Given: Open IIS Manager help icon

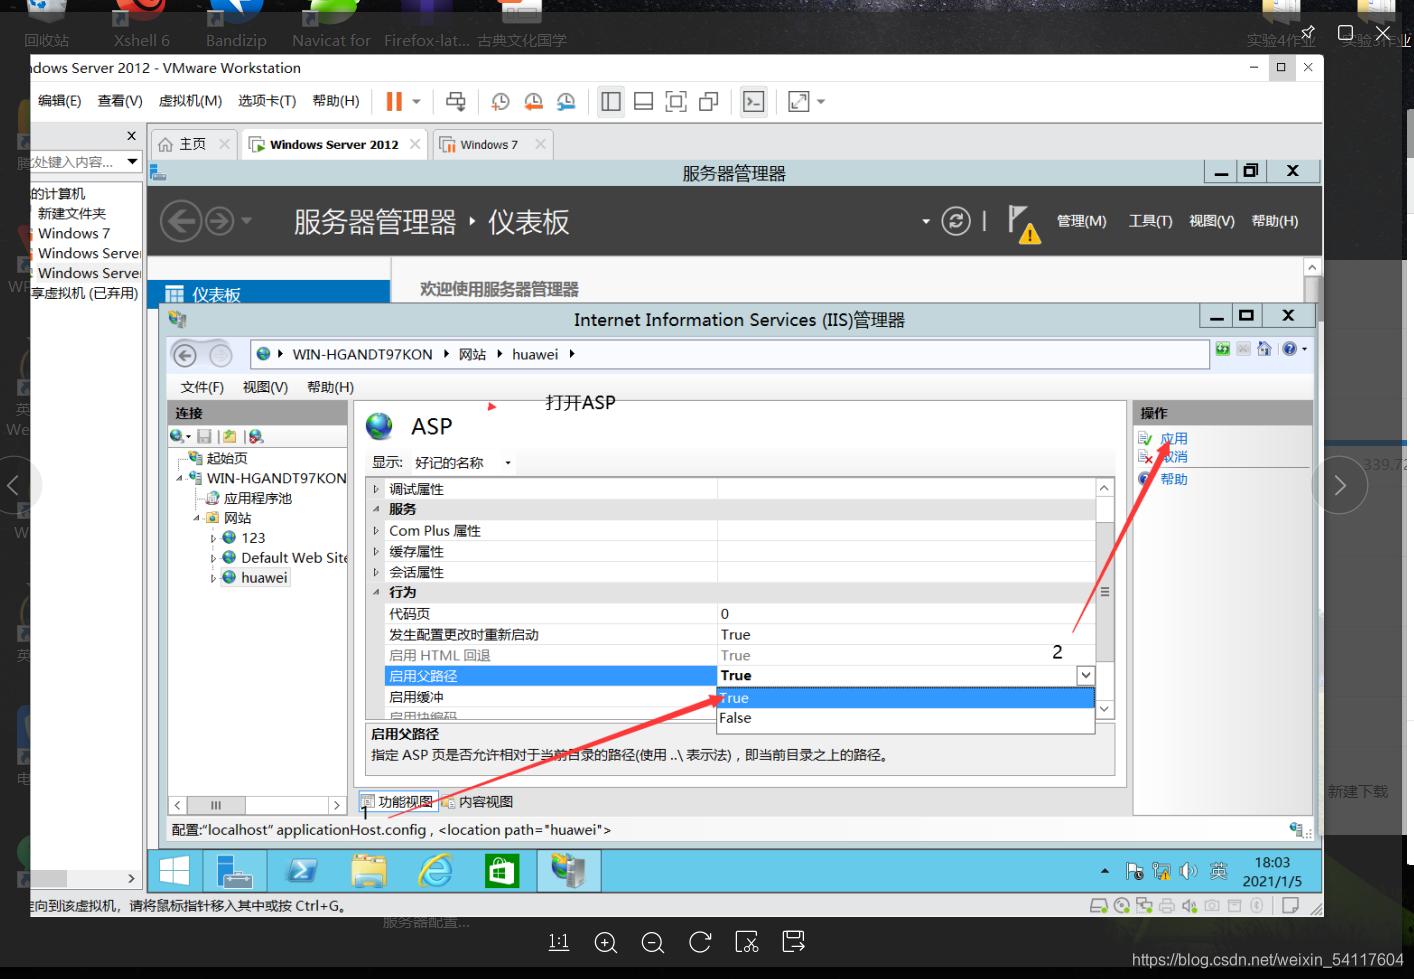Looking at the screenshot, I should tap(1290, 349).
